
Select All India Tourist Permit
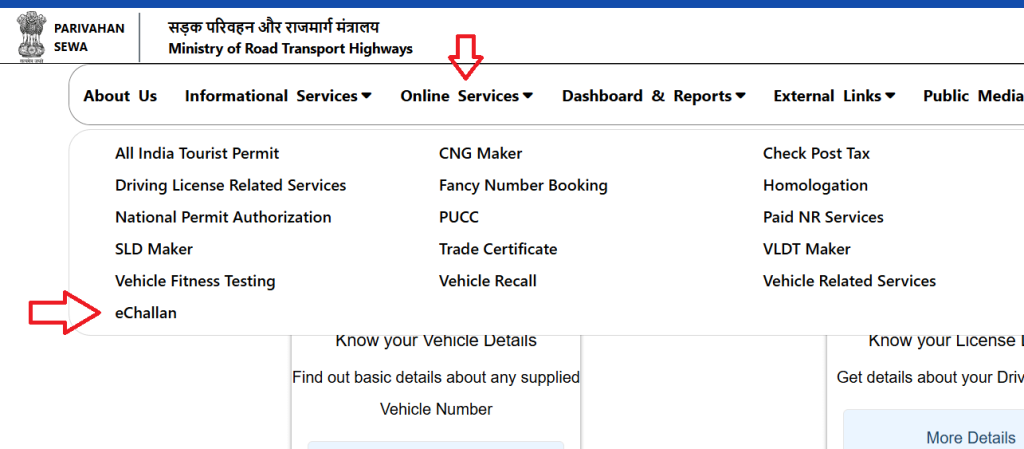[x=197, y=153]
